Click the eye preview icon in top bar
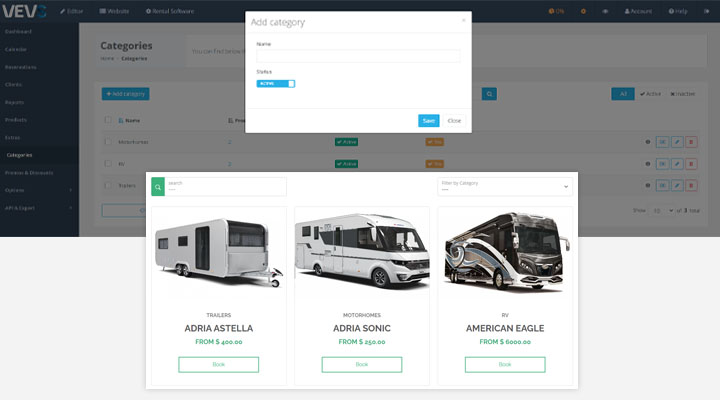The height and width of the screenshot is (400, 720). pyautogui.click(x=605, y=11)
